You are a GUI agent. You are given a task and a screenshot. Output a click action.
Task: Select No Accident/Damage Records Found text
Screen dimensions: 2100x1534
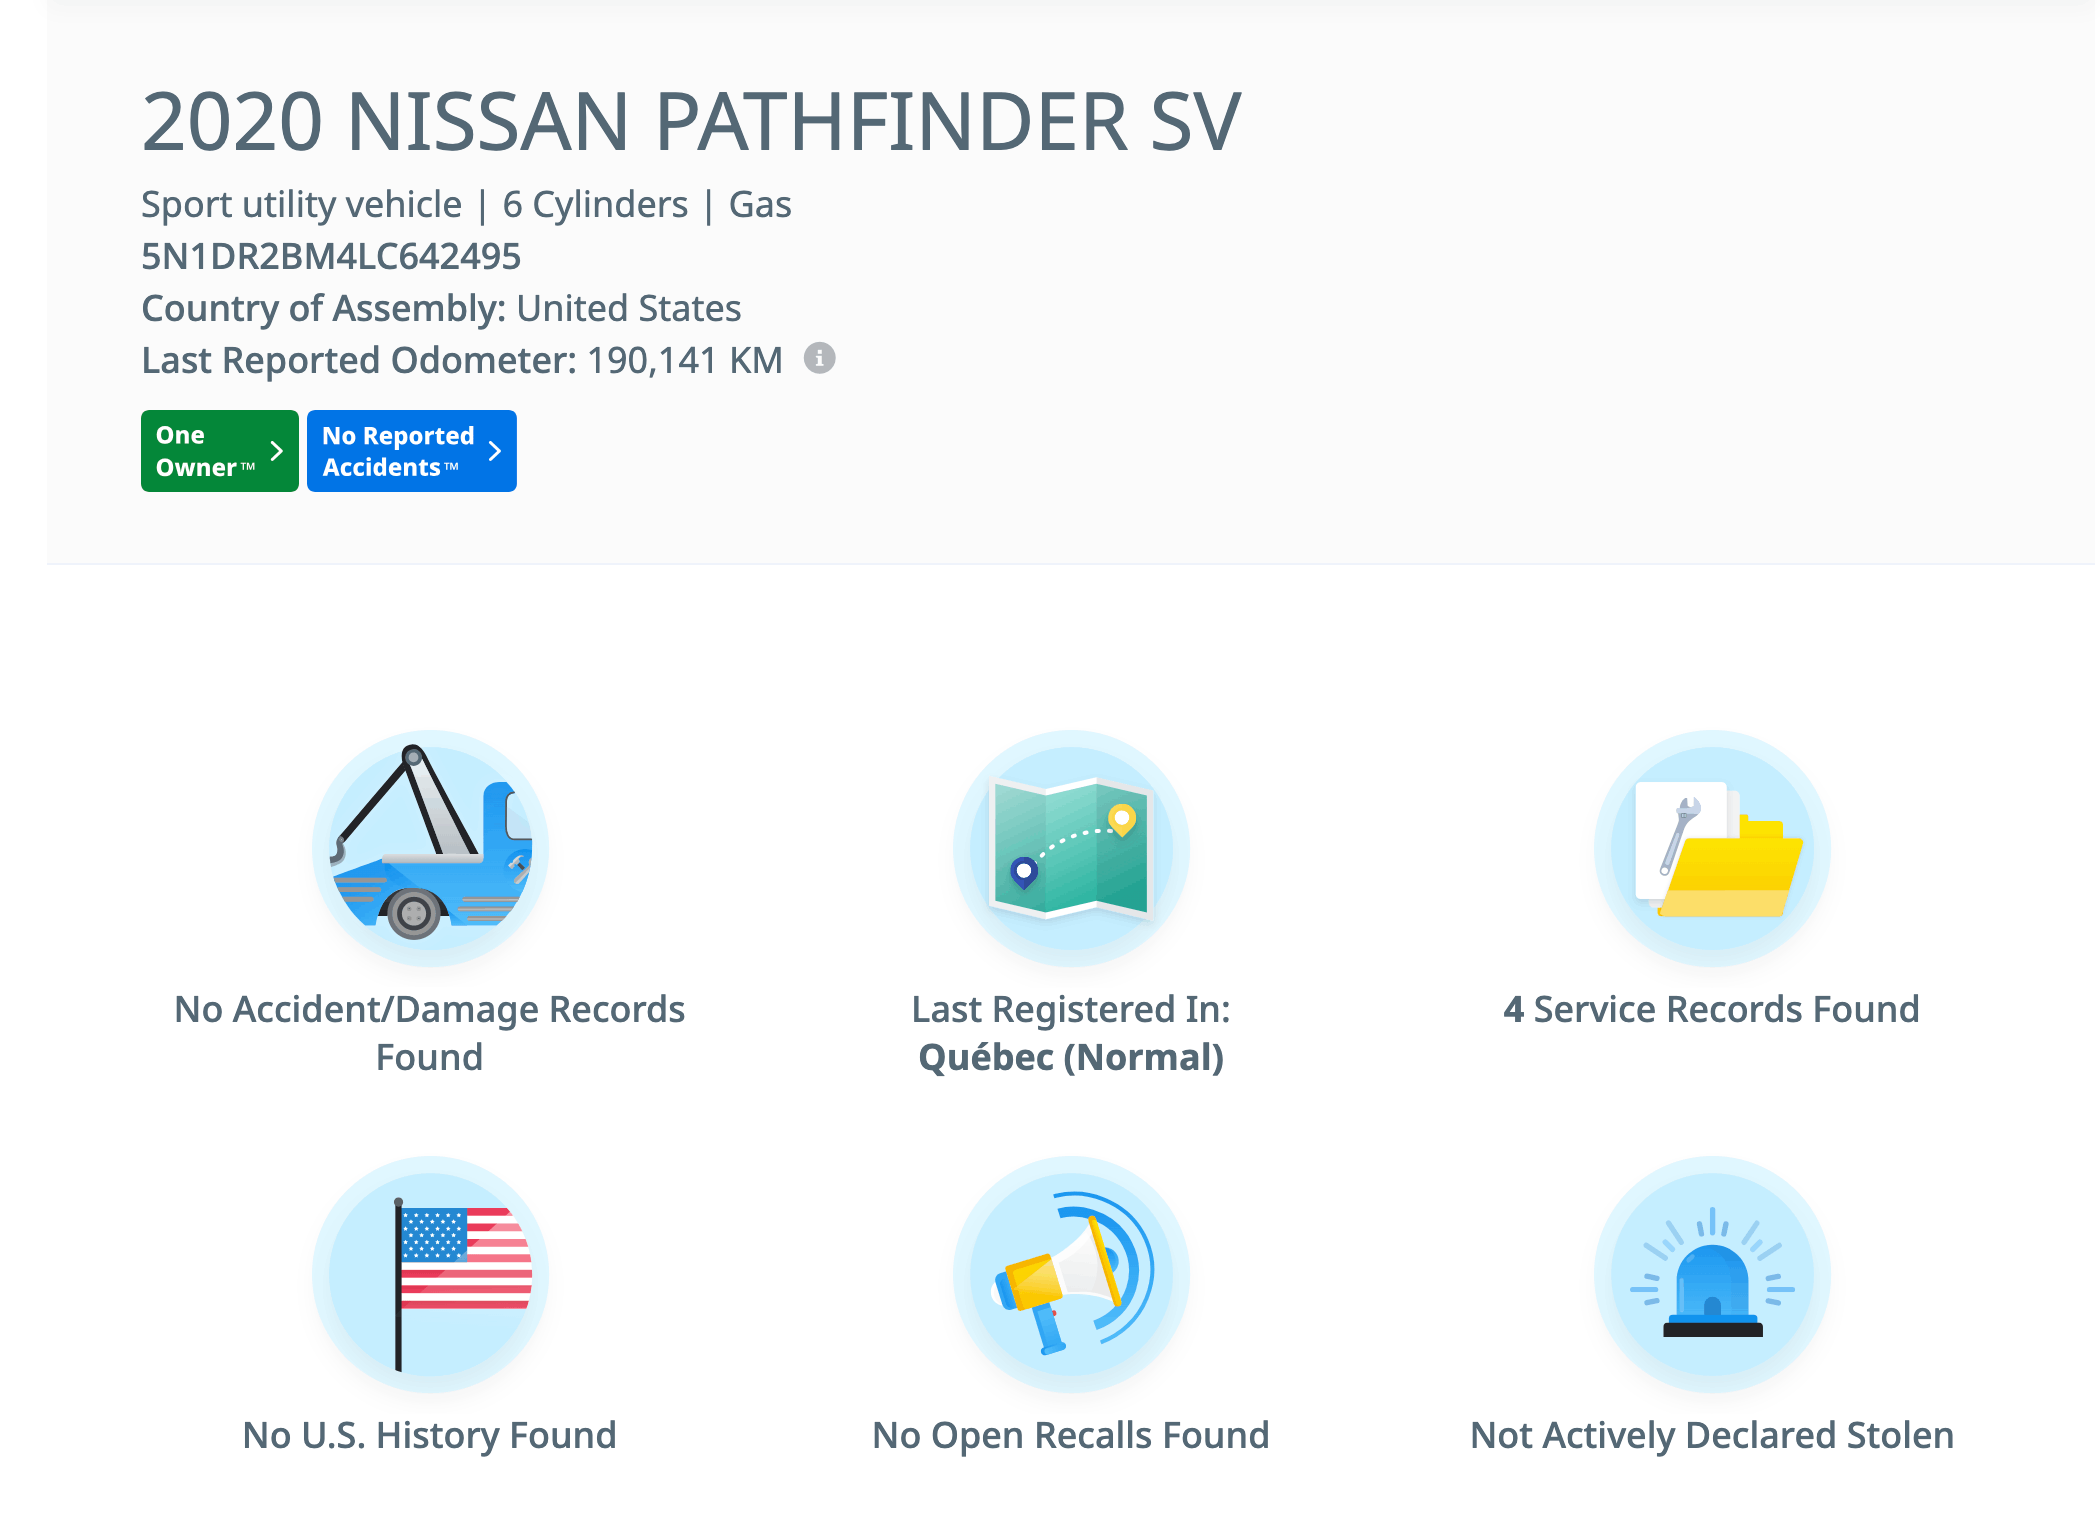pos(430,1032)
